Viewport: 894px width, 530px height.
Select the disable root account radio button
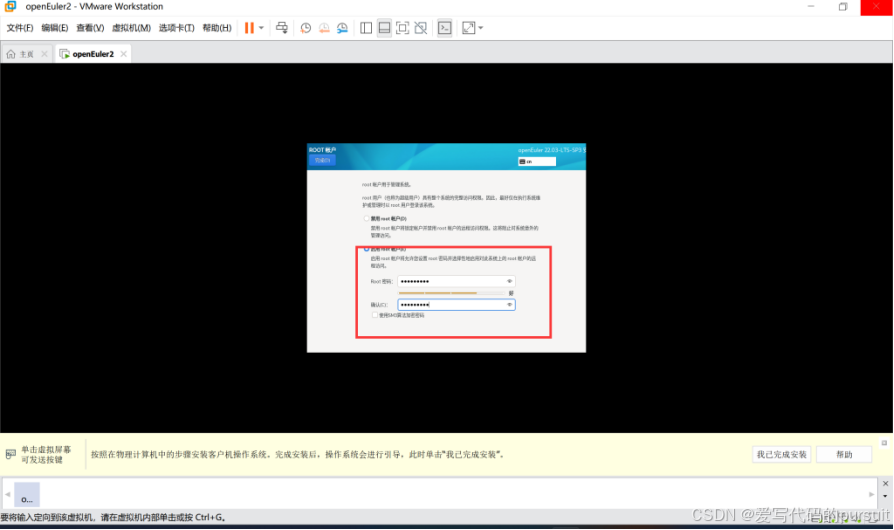click(367, 218)
